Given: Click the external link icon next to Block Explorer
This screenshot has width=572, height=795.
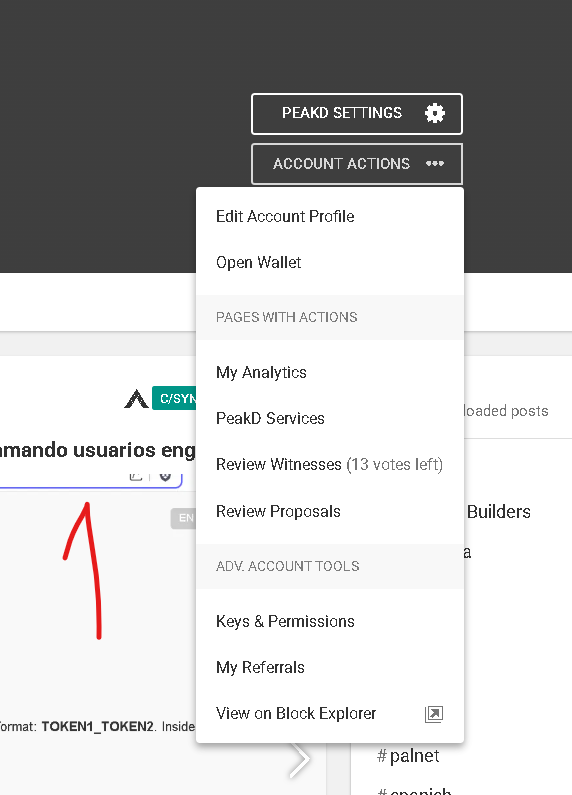Looking at the screenshot, I should coord(434,714).
